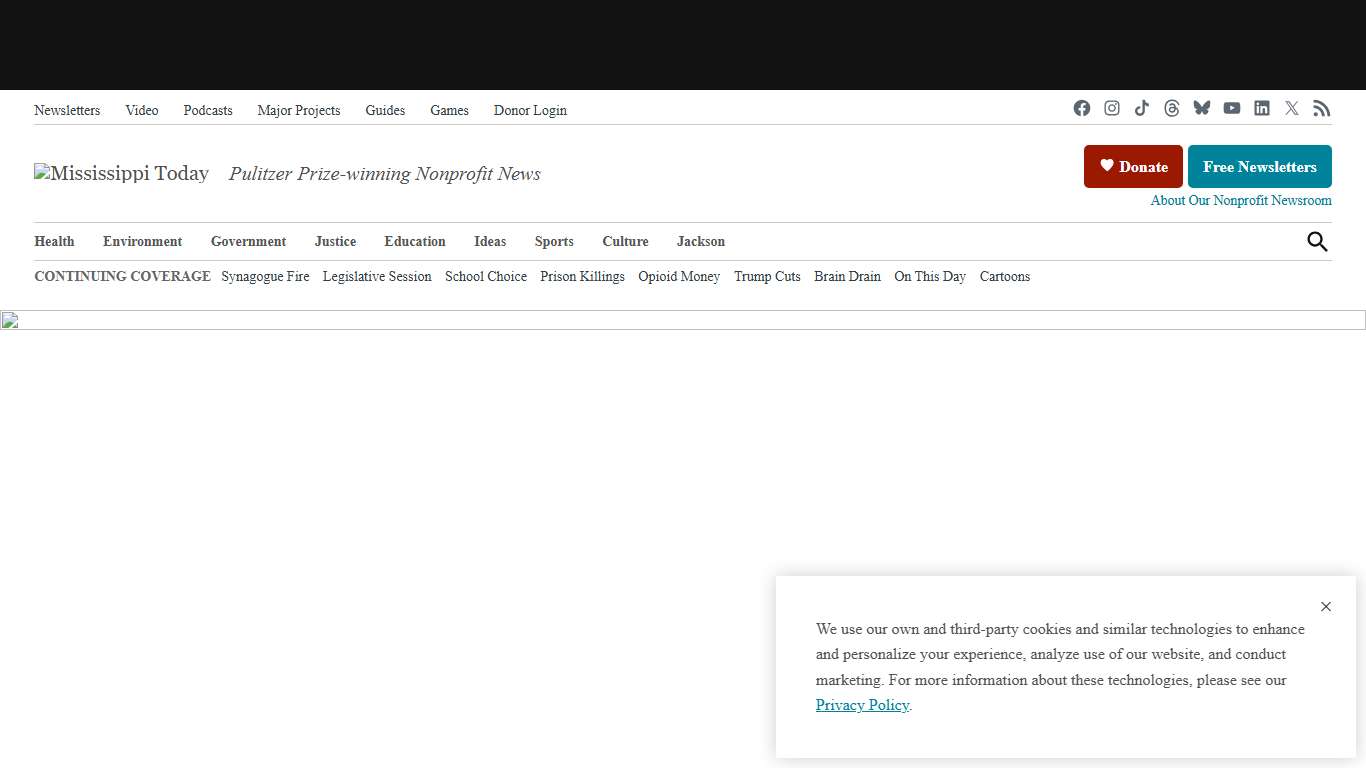The height and width of the screenshot is (768, 1366).
Task: Open the Privacy Policy link
Action: pyautogui.click(x=862, y=705)
